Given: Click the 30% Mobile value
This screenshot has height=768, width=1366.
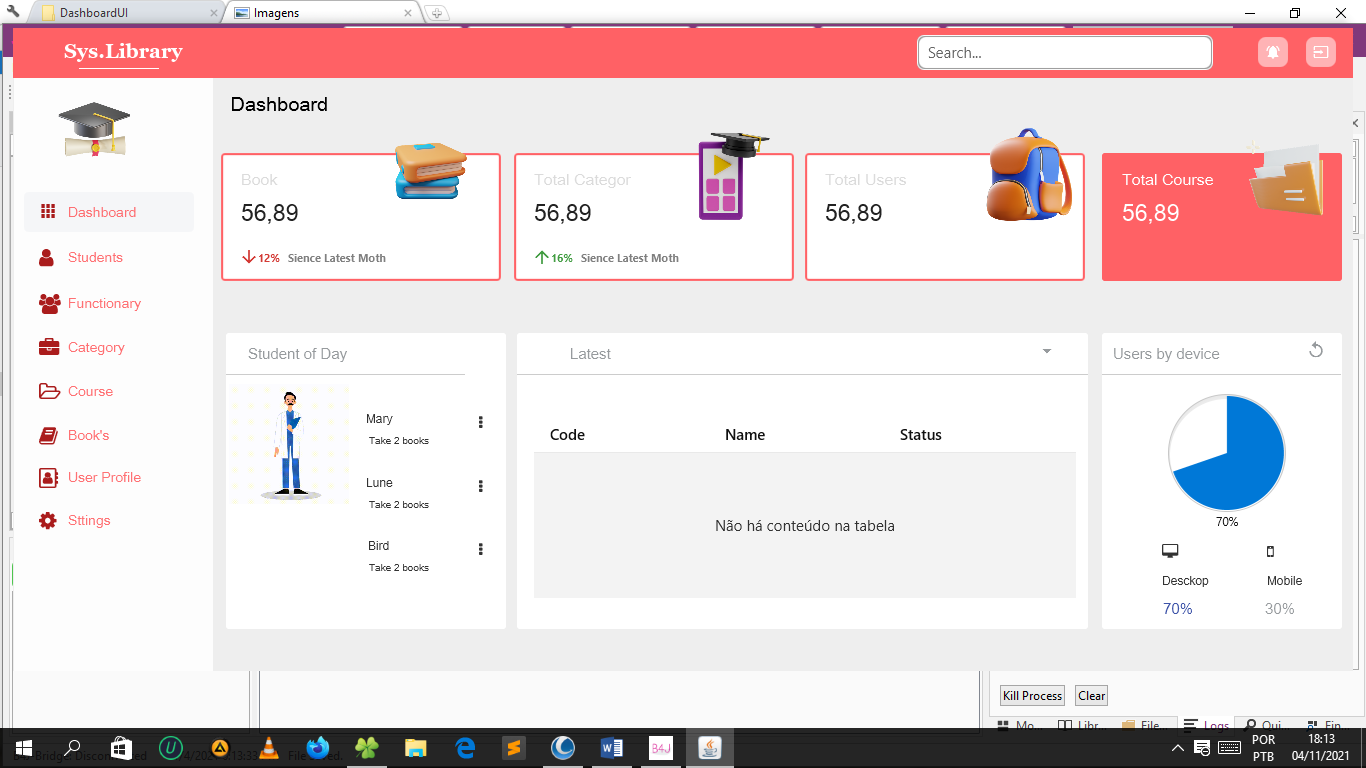Looking at the screenshot, I should coord(1279,609).
